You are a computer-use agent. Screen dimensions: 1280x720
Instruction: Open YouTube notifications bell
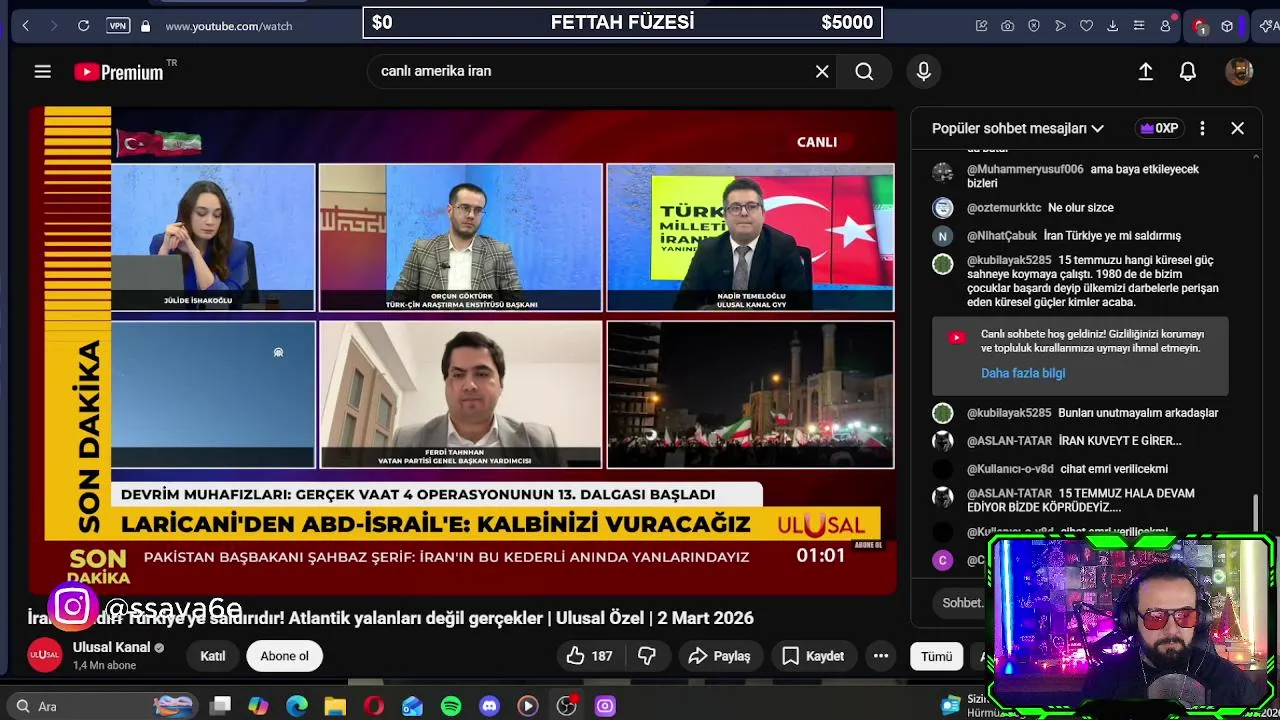(1188, 71)
